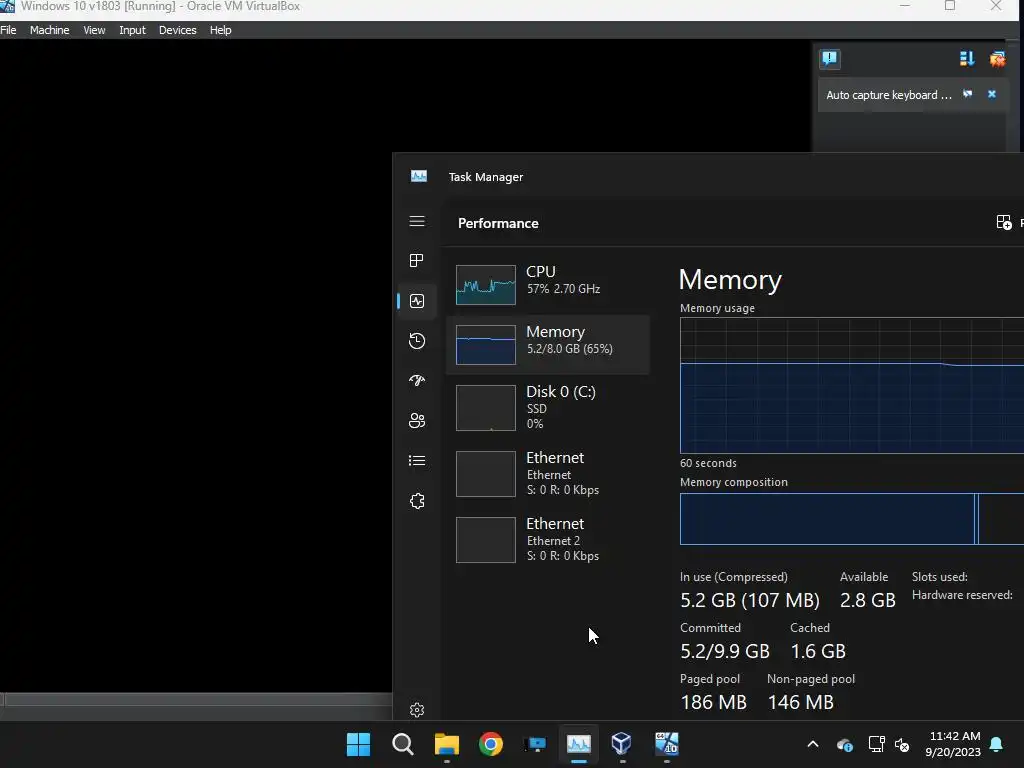Image resolution: width=1024 pixels, height=768 pixels.
Task: Click the 1.6 GB cached value
Action: (x=818, y=651)
